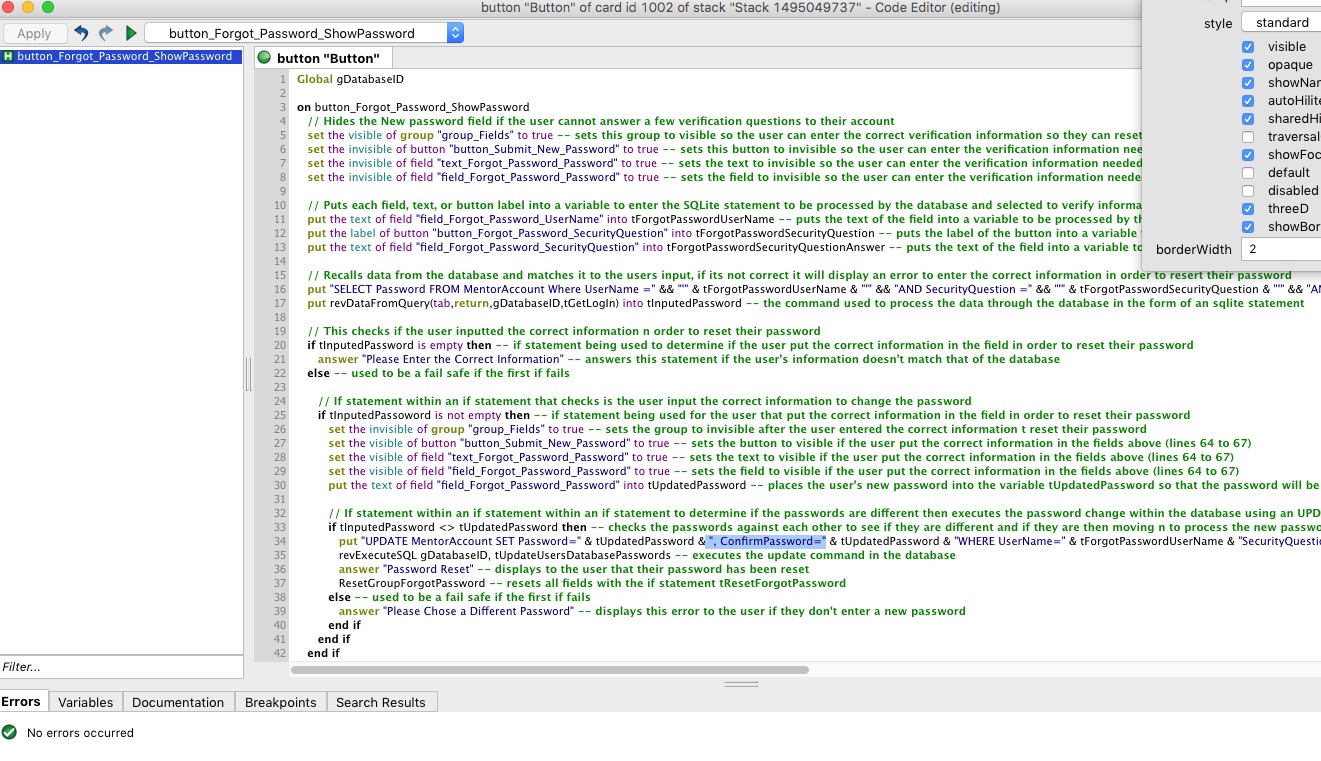This screenshot has width=1321, height=761.
Task: Click the Filter handlers input field
Action: pos(120,667)
